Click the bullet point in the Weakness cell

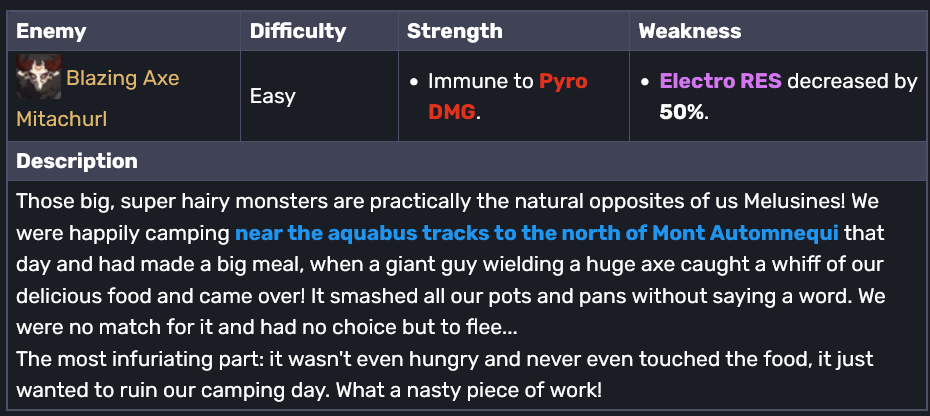(646, 82)
